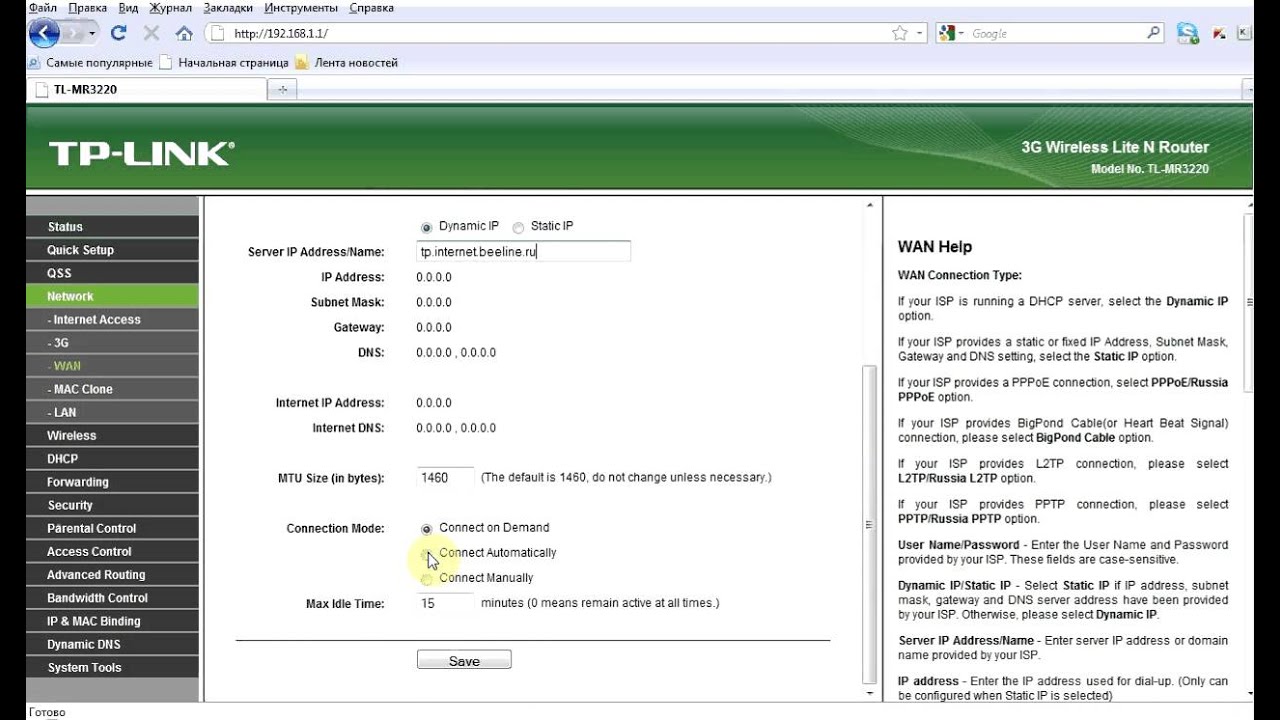The width and height of the screenshot is (1280, 720).
Task: Go back with the browser Back arrow
Action: click(x=44, y=33)
